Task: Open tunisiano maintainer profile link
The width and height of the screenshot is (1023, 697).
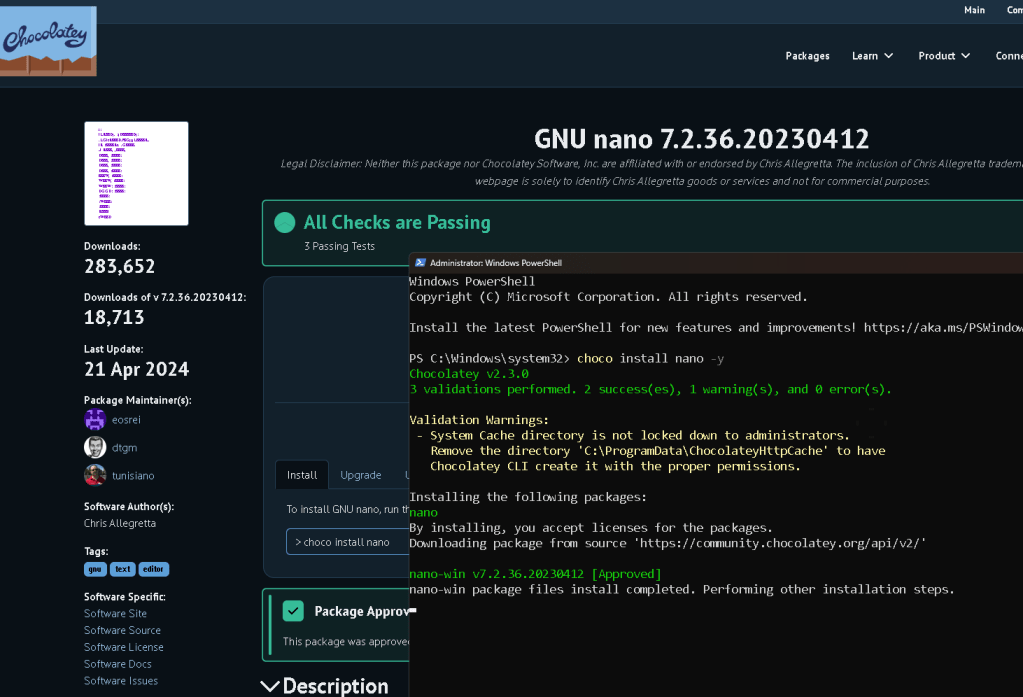Action: tap(133, 476)
